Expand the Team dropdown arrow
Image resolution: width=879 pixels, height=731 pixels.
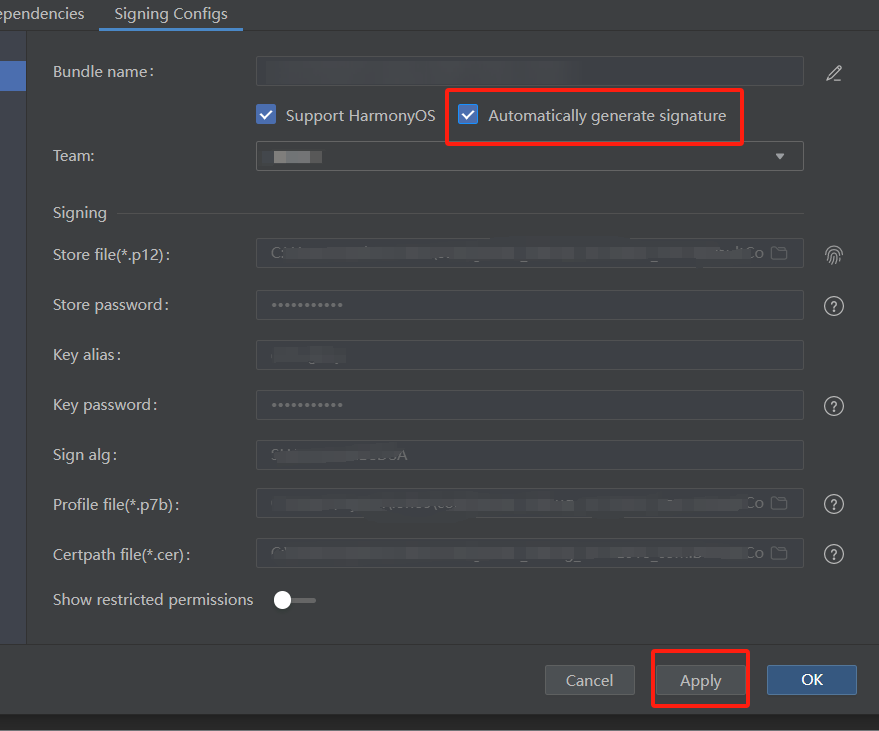coord(780,157)
